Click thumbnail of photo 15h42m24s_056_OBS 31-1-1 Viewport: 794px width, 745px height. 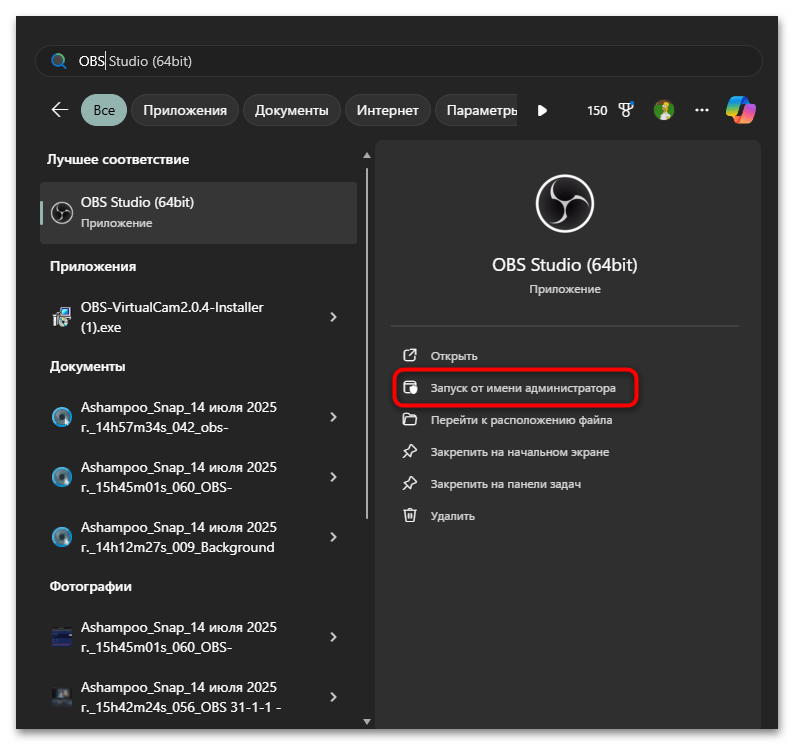pyautogui.click(x=62, y=697)
